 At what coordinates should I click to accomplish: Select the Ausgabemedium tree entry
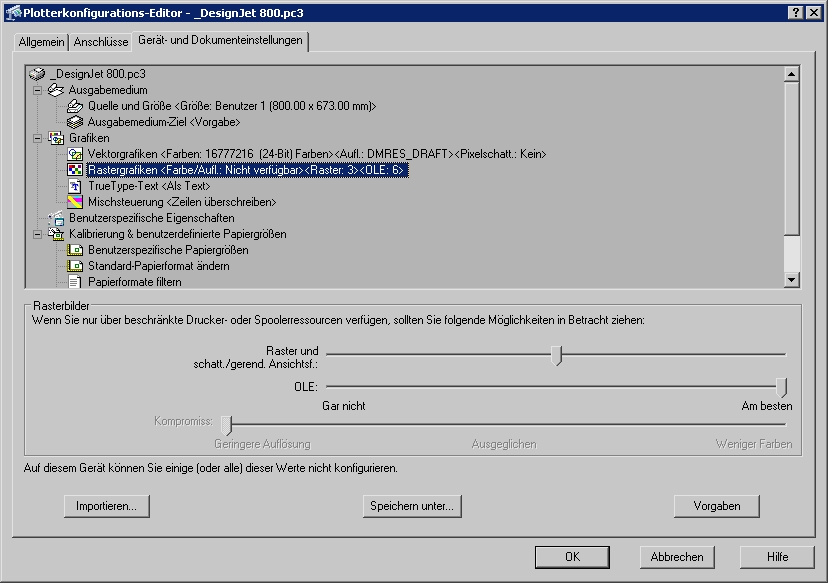point(108,90)
